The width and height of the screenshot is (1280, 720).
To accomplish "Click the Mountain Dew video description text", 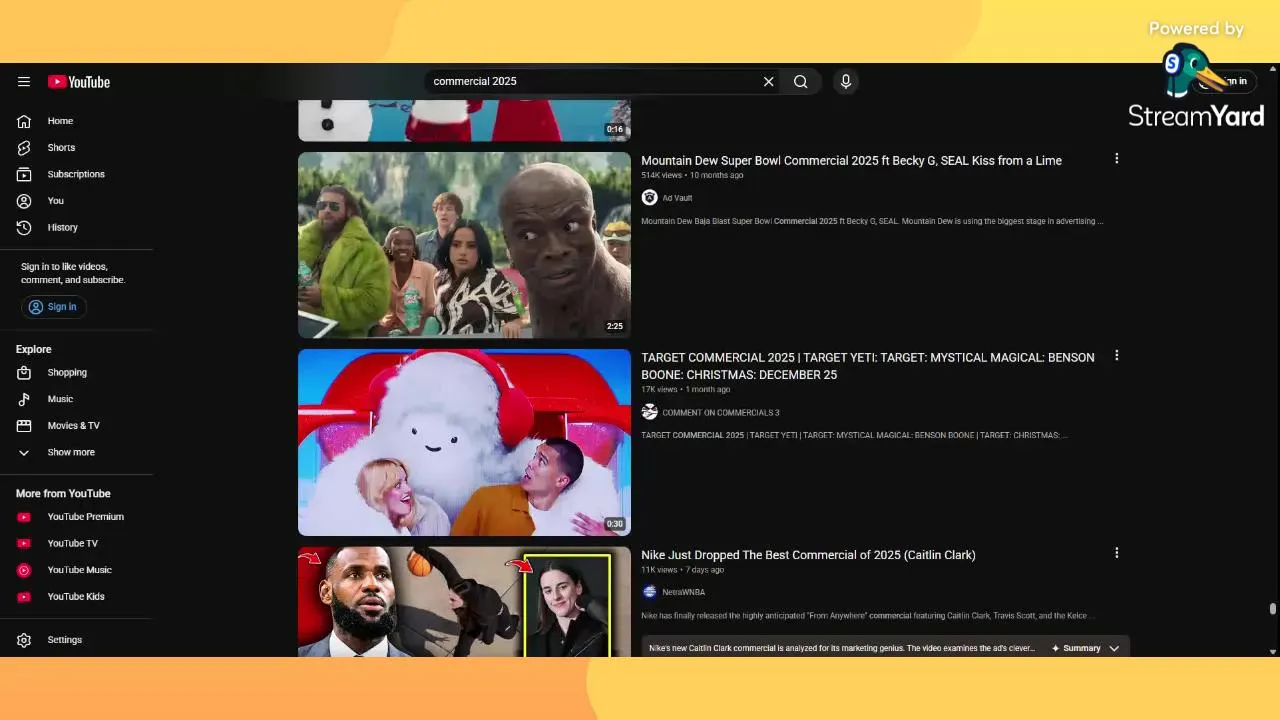I will (872, 221).
